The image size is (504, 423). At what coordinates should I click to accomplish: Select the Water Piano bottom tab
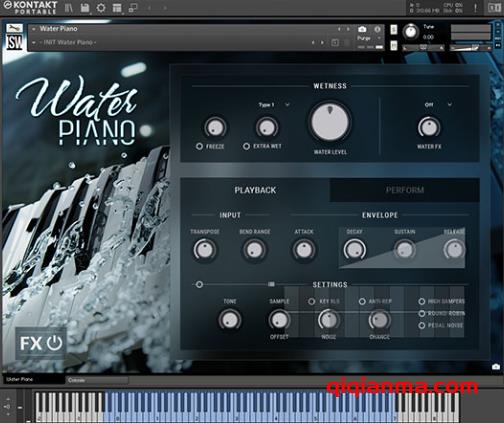(33, 380)
